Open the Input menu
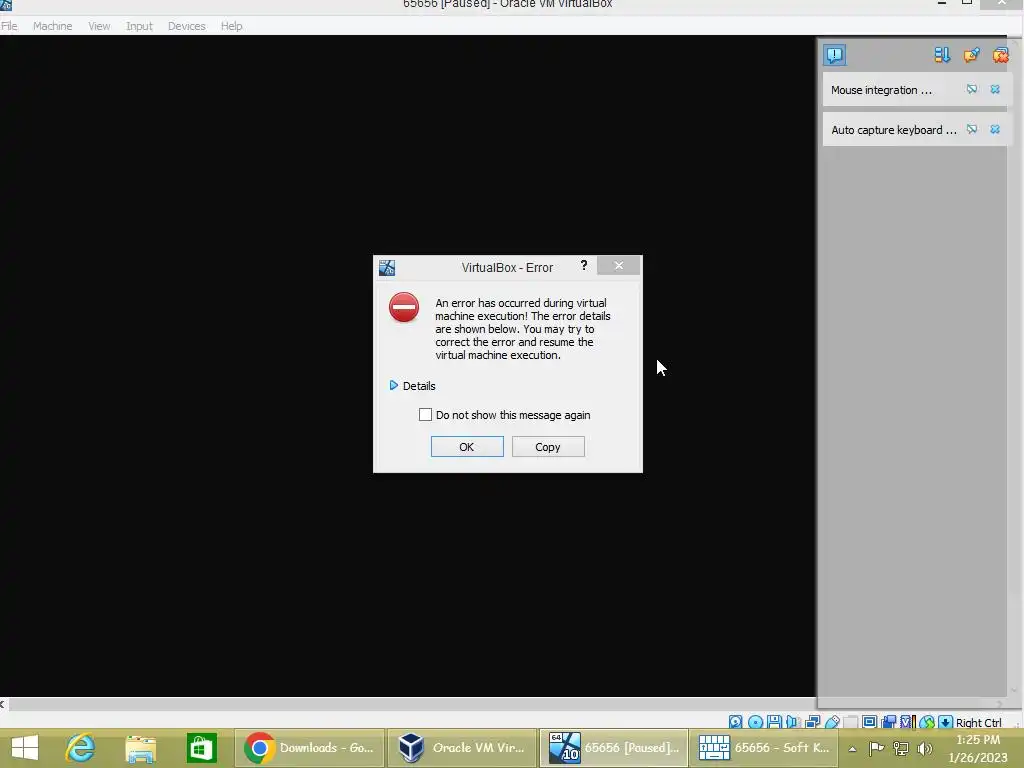1024x768 pixels. (x=139, y=26)
